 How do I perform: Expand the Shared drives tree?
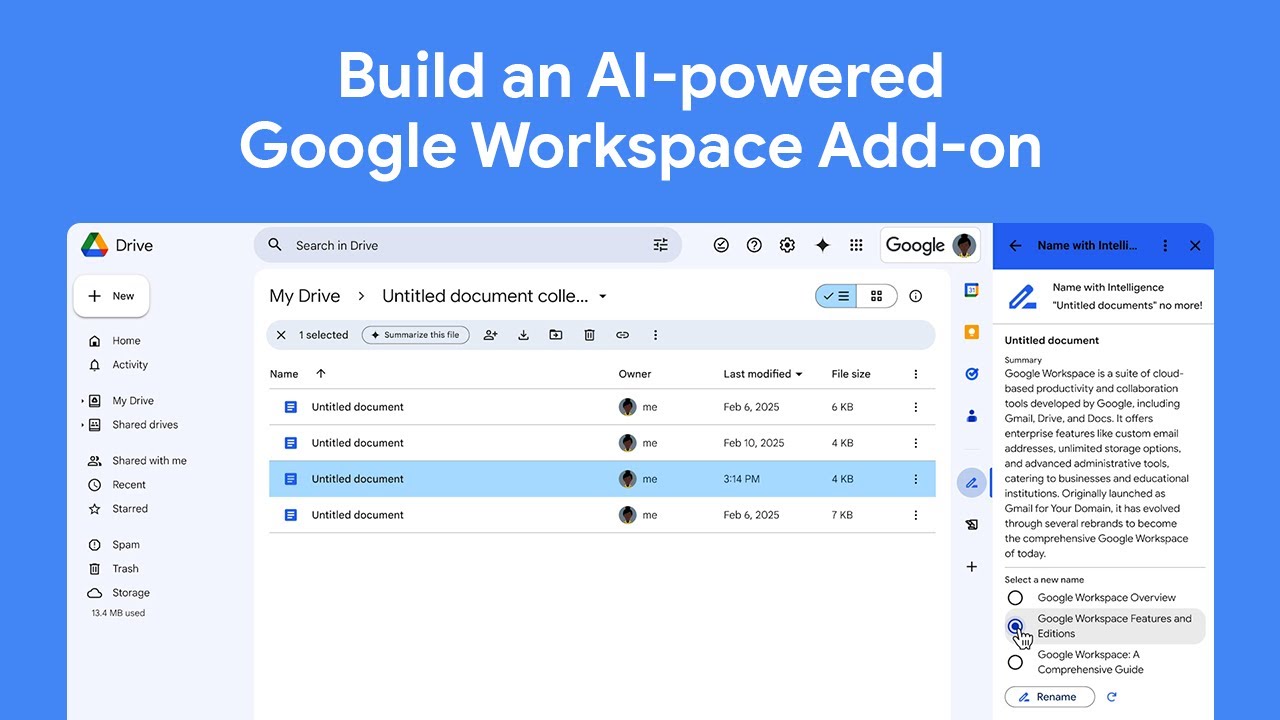pyautogui.click(x=82, y=425)
